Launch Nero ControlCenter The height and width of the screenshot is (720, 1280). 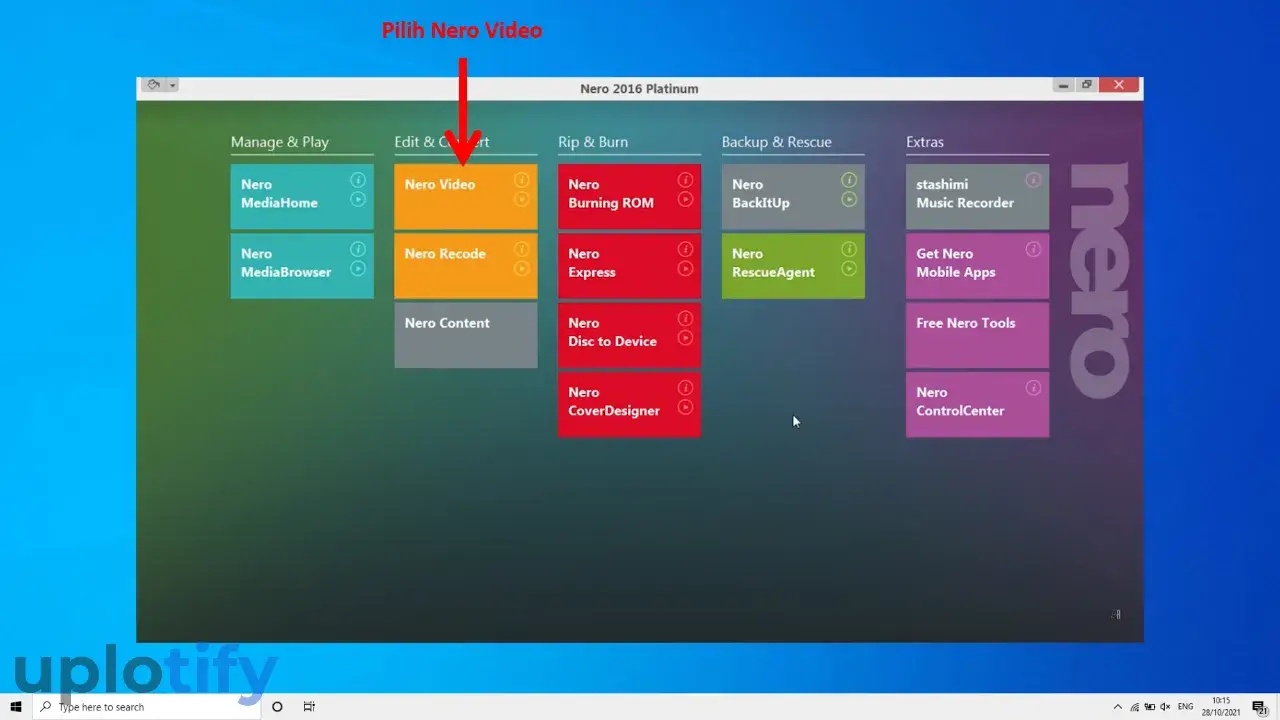point(977,405)
